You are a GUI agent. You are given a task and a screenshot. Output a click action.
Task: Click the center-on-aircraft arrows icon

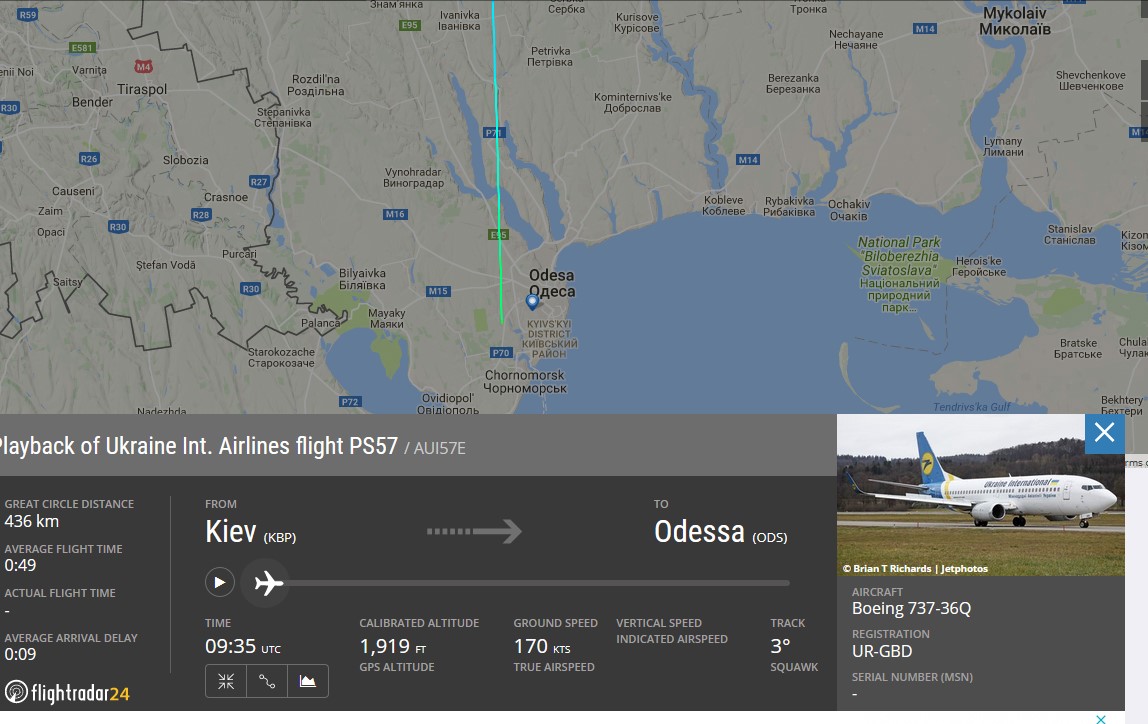226,681
